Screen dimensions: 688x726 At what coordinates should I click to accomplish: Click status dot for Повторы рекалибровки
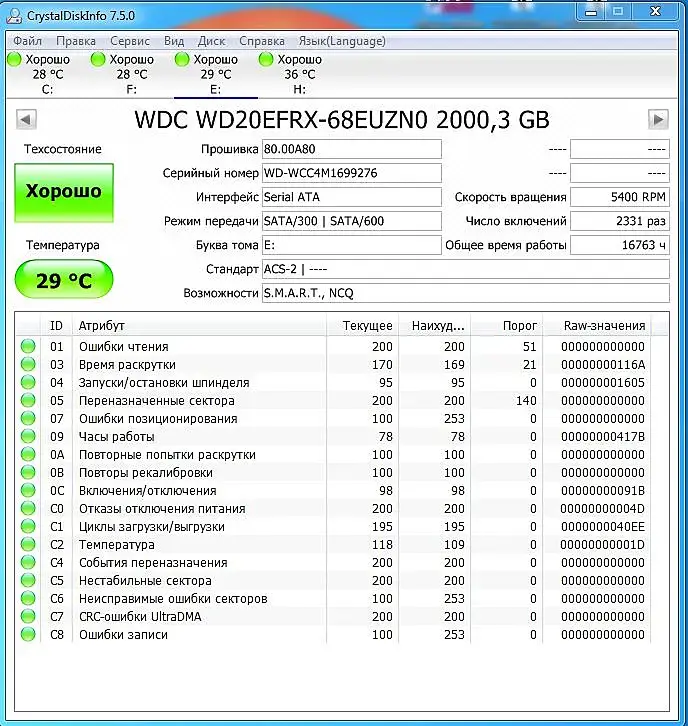[28, 472]
